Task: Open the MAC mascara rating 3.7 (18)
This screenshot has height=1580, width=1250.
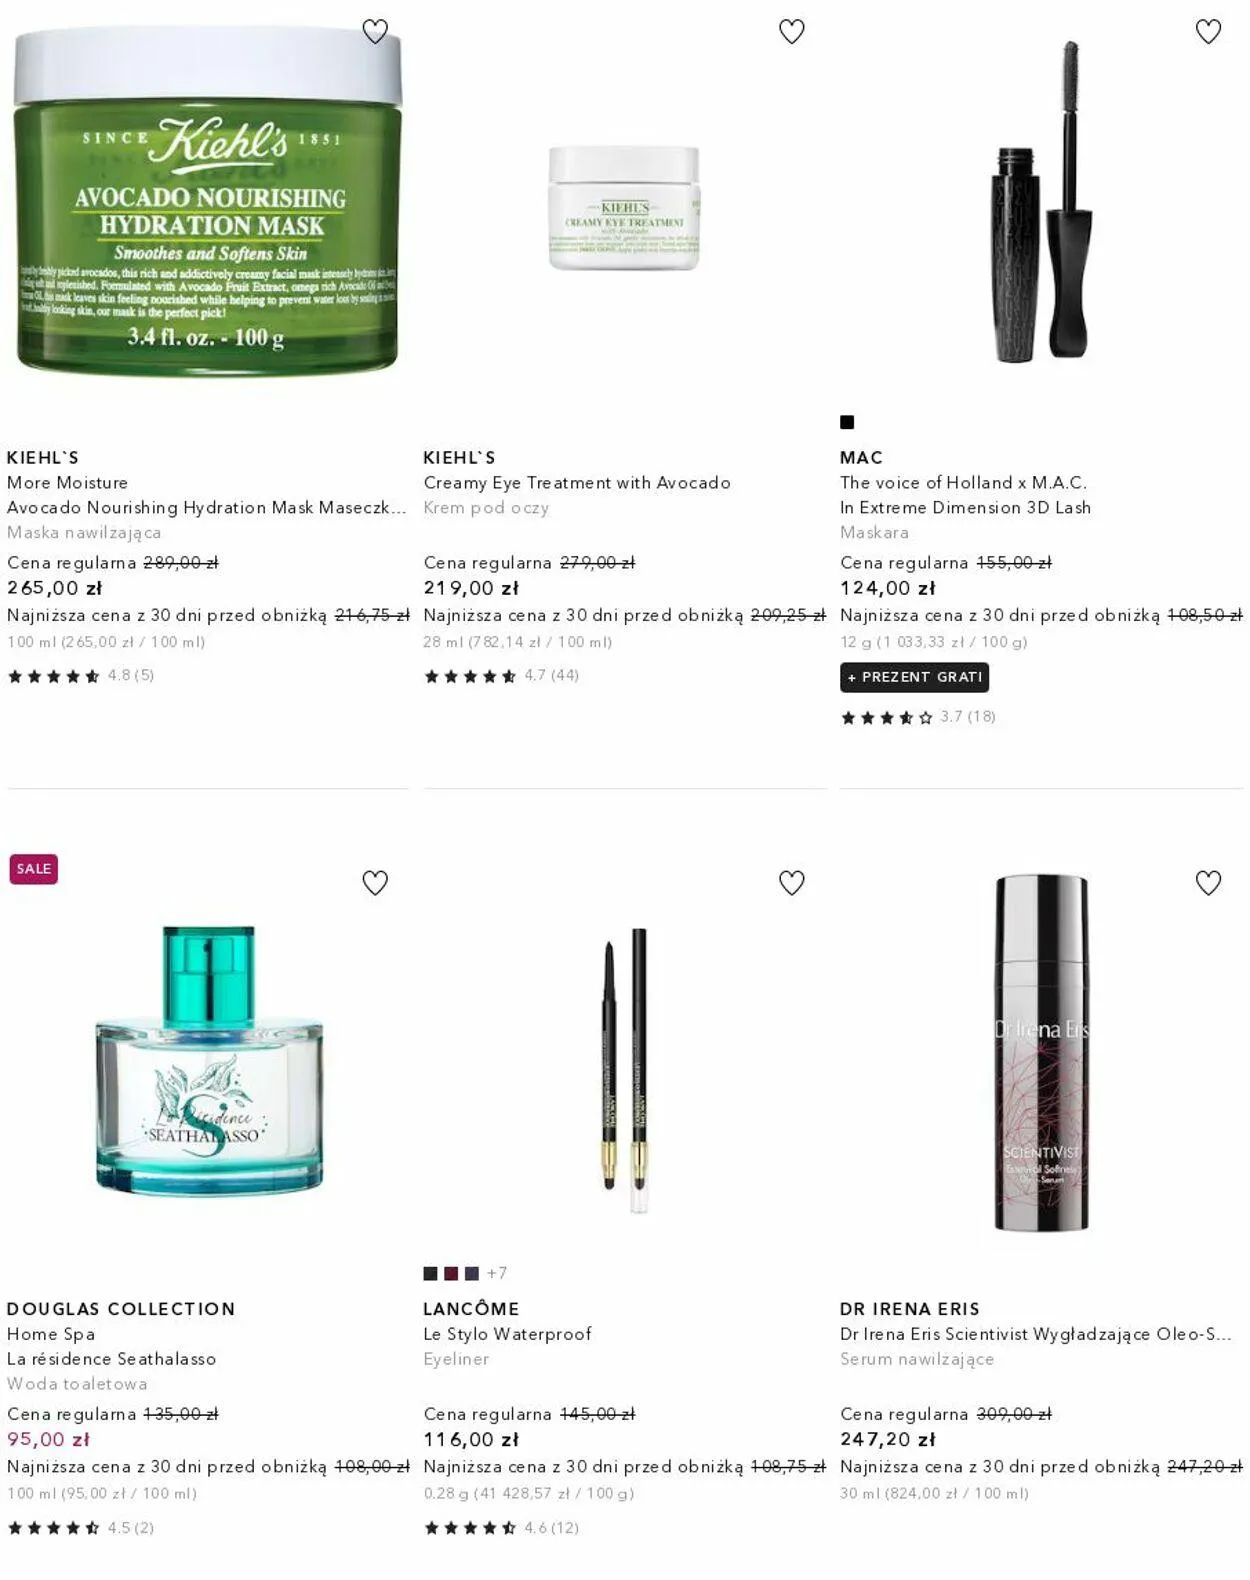Action: pos(918,717)
